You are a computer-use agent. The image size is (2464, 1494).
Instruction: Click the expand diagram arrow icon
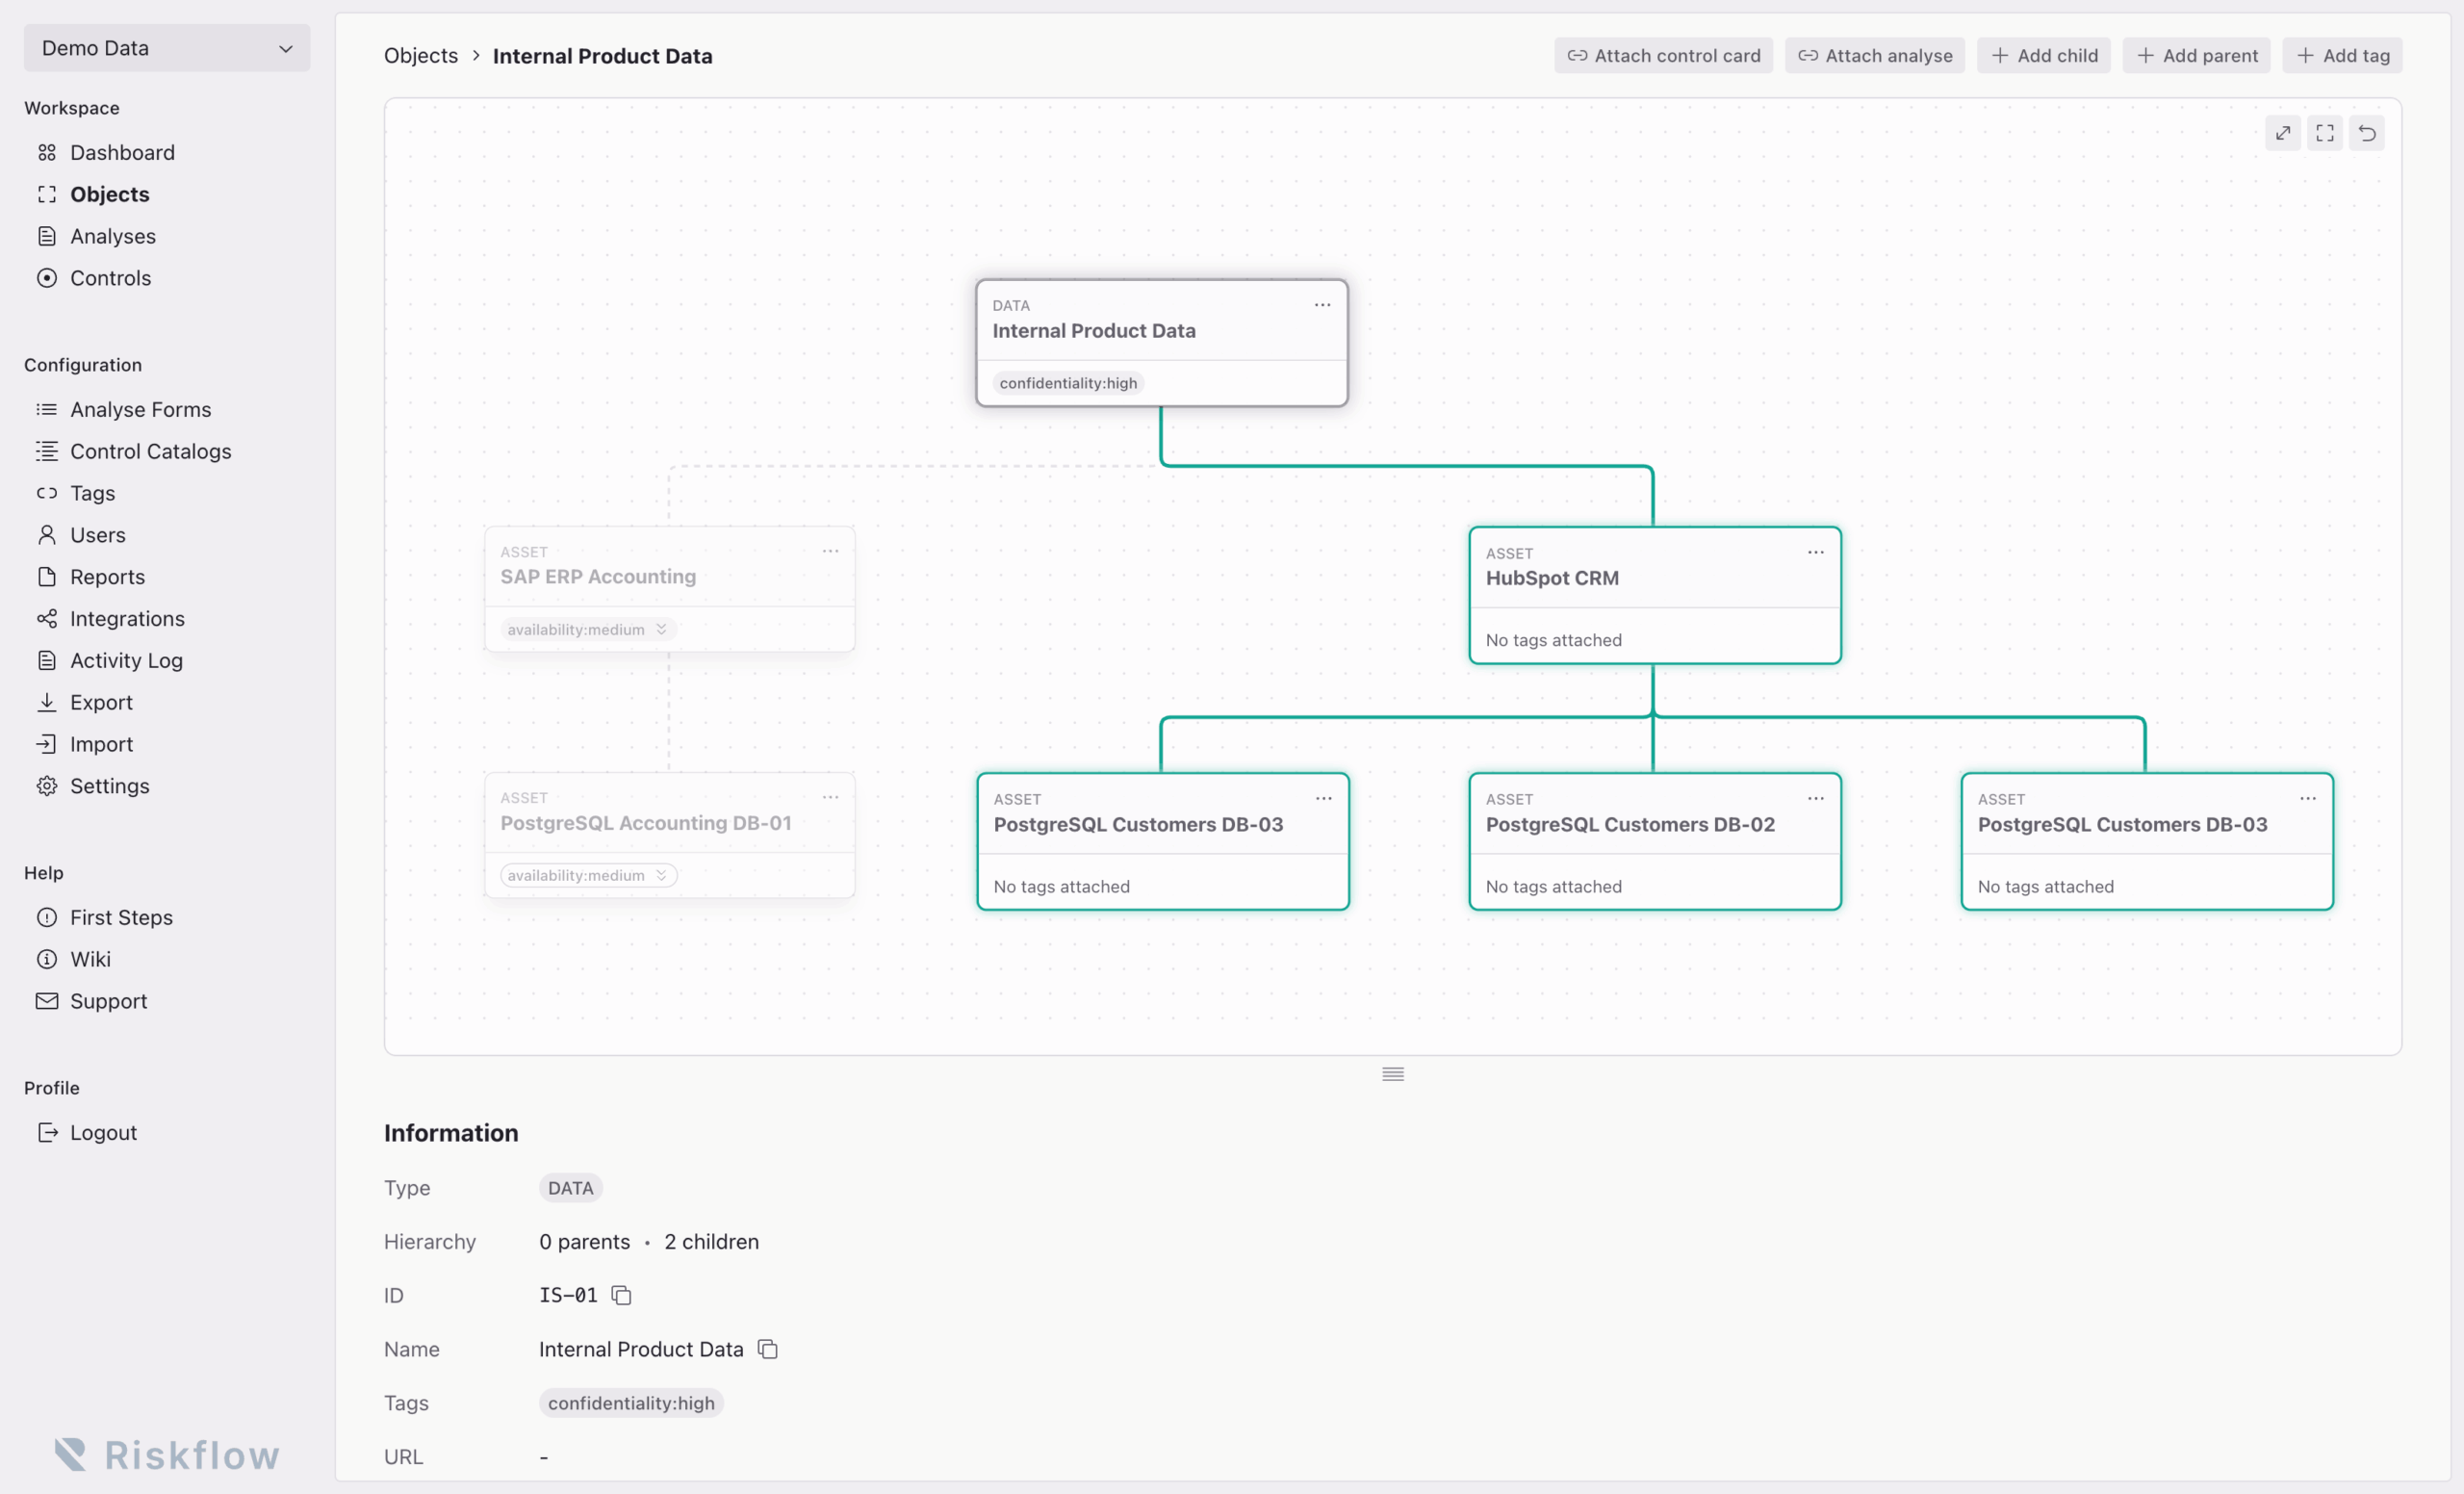[2282, 133]
